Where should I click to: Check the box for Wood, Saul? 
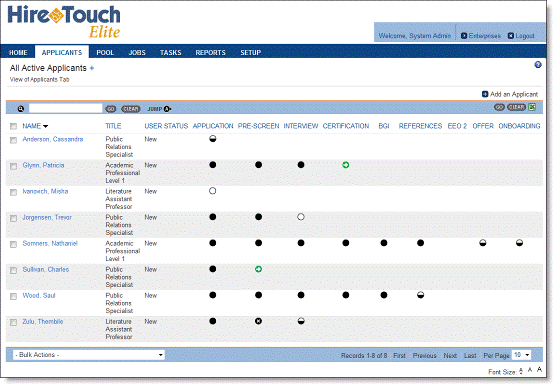coord(13,297)
